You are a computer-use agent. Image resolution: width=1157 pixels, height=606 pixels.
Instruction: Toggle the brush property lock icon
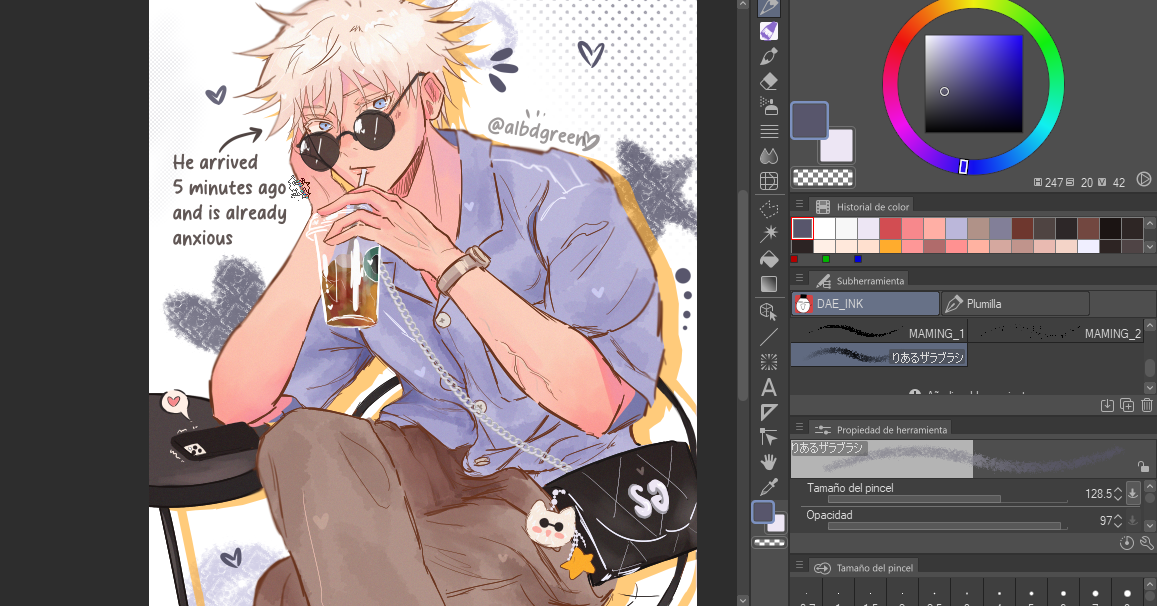[x=1143, y=466]
